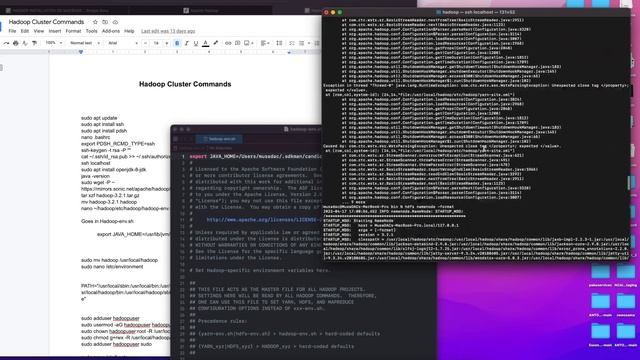Open the Tools menu in Docs
The width and height of the screenshot is (640, 360).
coord(91,31)
